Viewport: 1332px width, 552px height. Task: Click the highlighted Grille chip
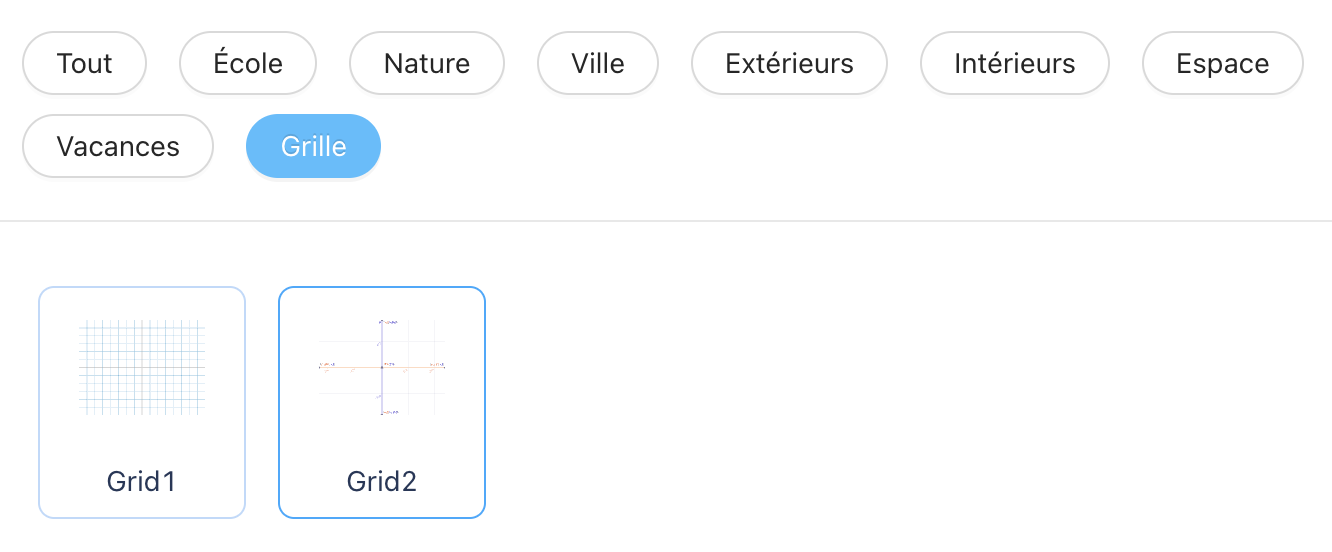314,146
